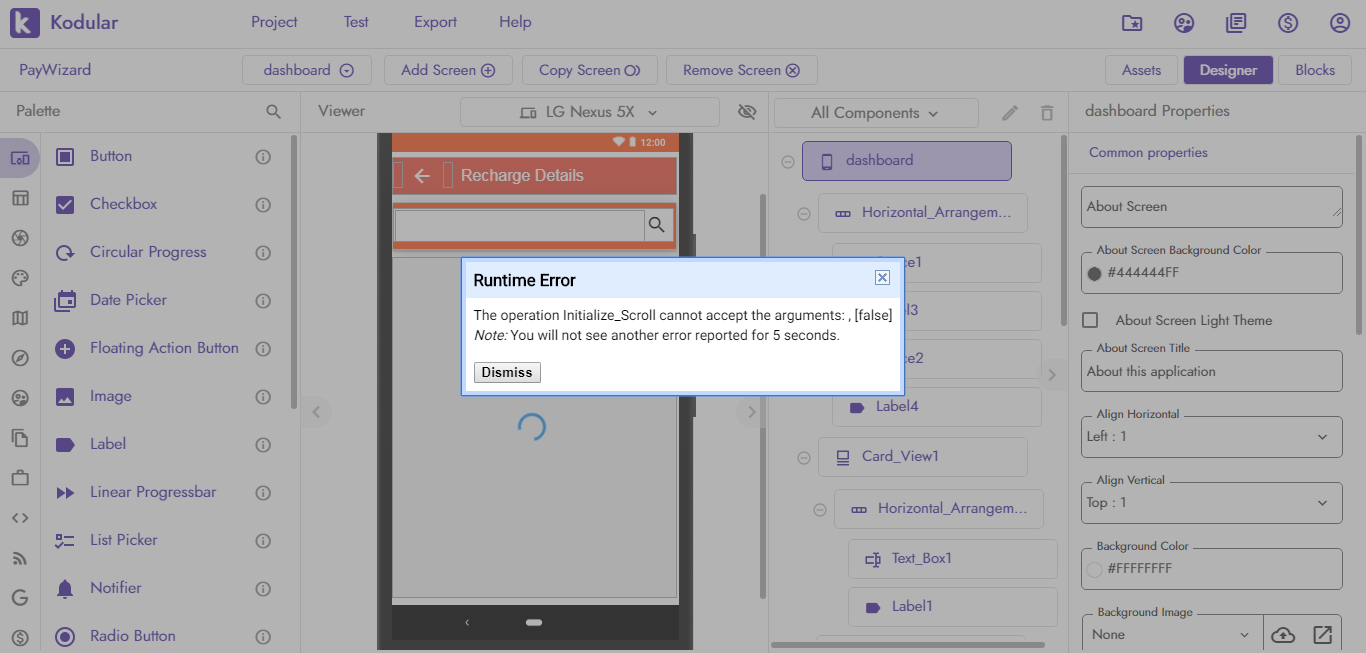Search the palette with magnifier icon
Screen dimensions: 1366x653
click(273, 112)
